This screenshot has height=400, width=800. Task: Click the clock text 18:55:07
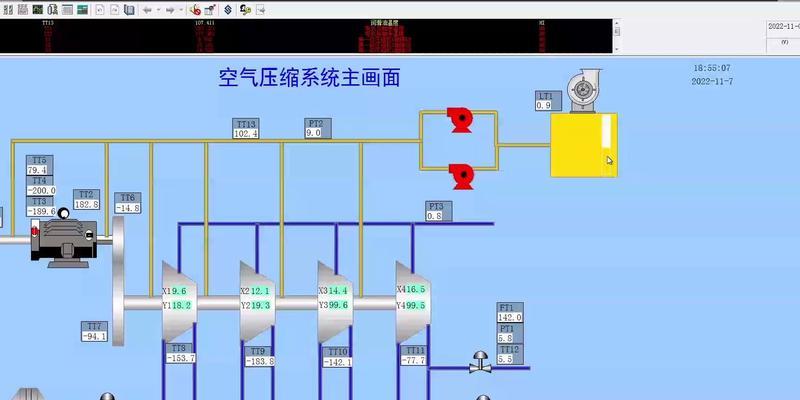pos(712,68)
